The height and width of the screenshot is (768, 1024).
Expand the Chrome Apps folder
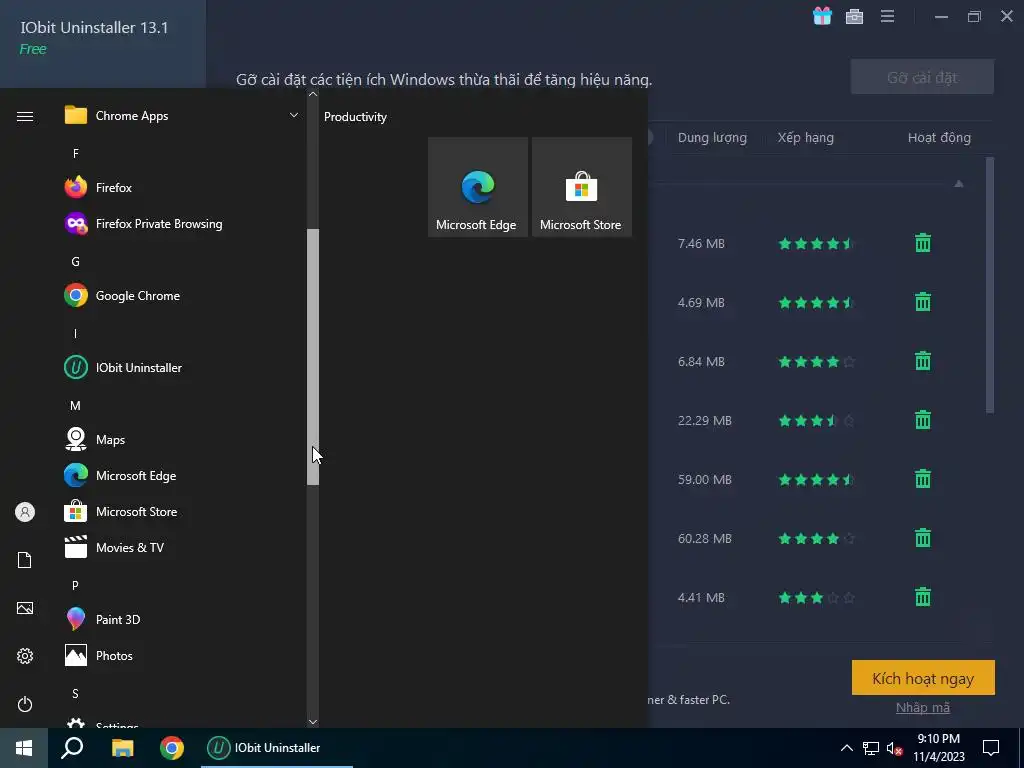click(182, 116)
